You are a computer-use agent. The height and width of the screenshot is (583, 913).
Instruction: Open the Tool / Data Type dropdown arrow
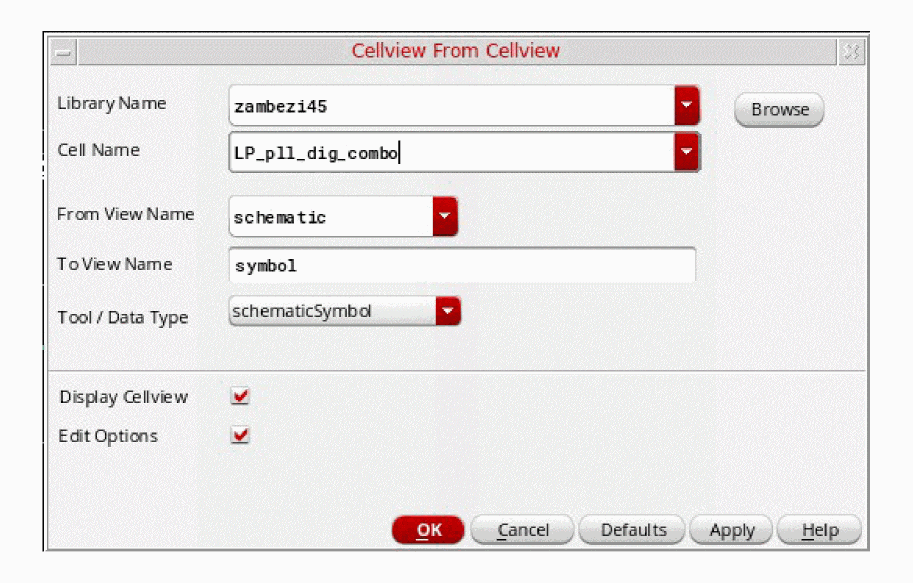point(448,312)
